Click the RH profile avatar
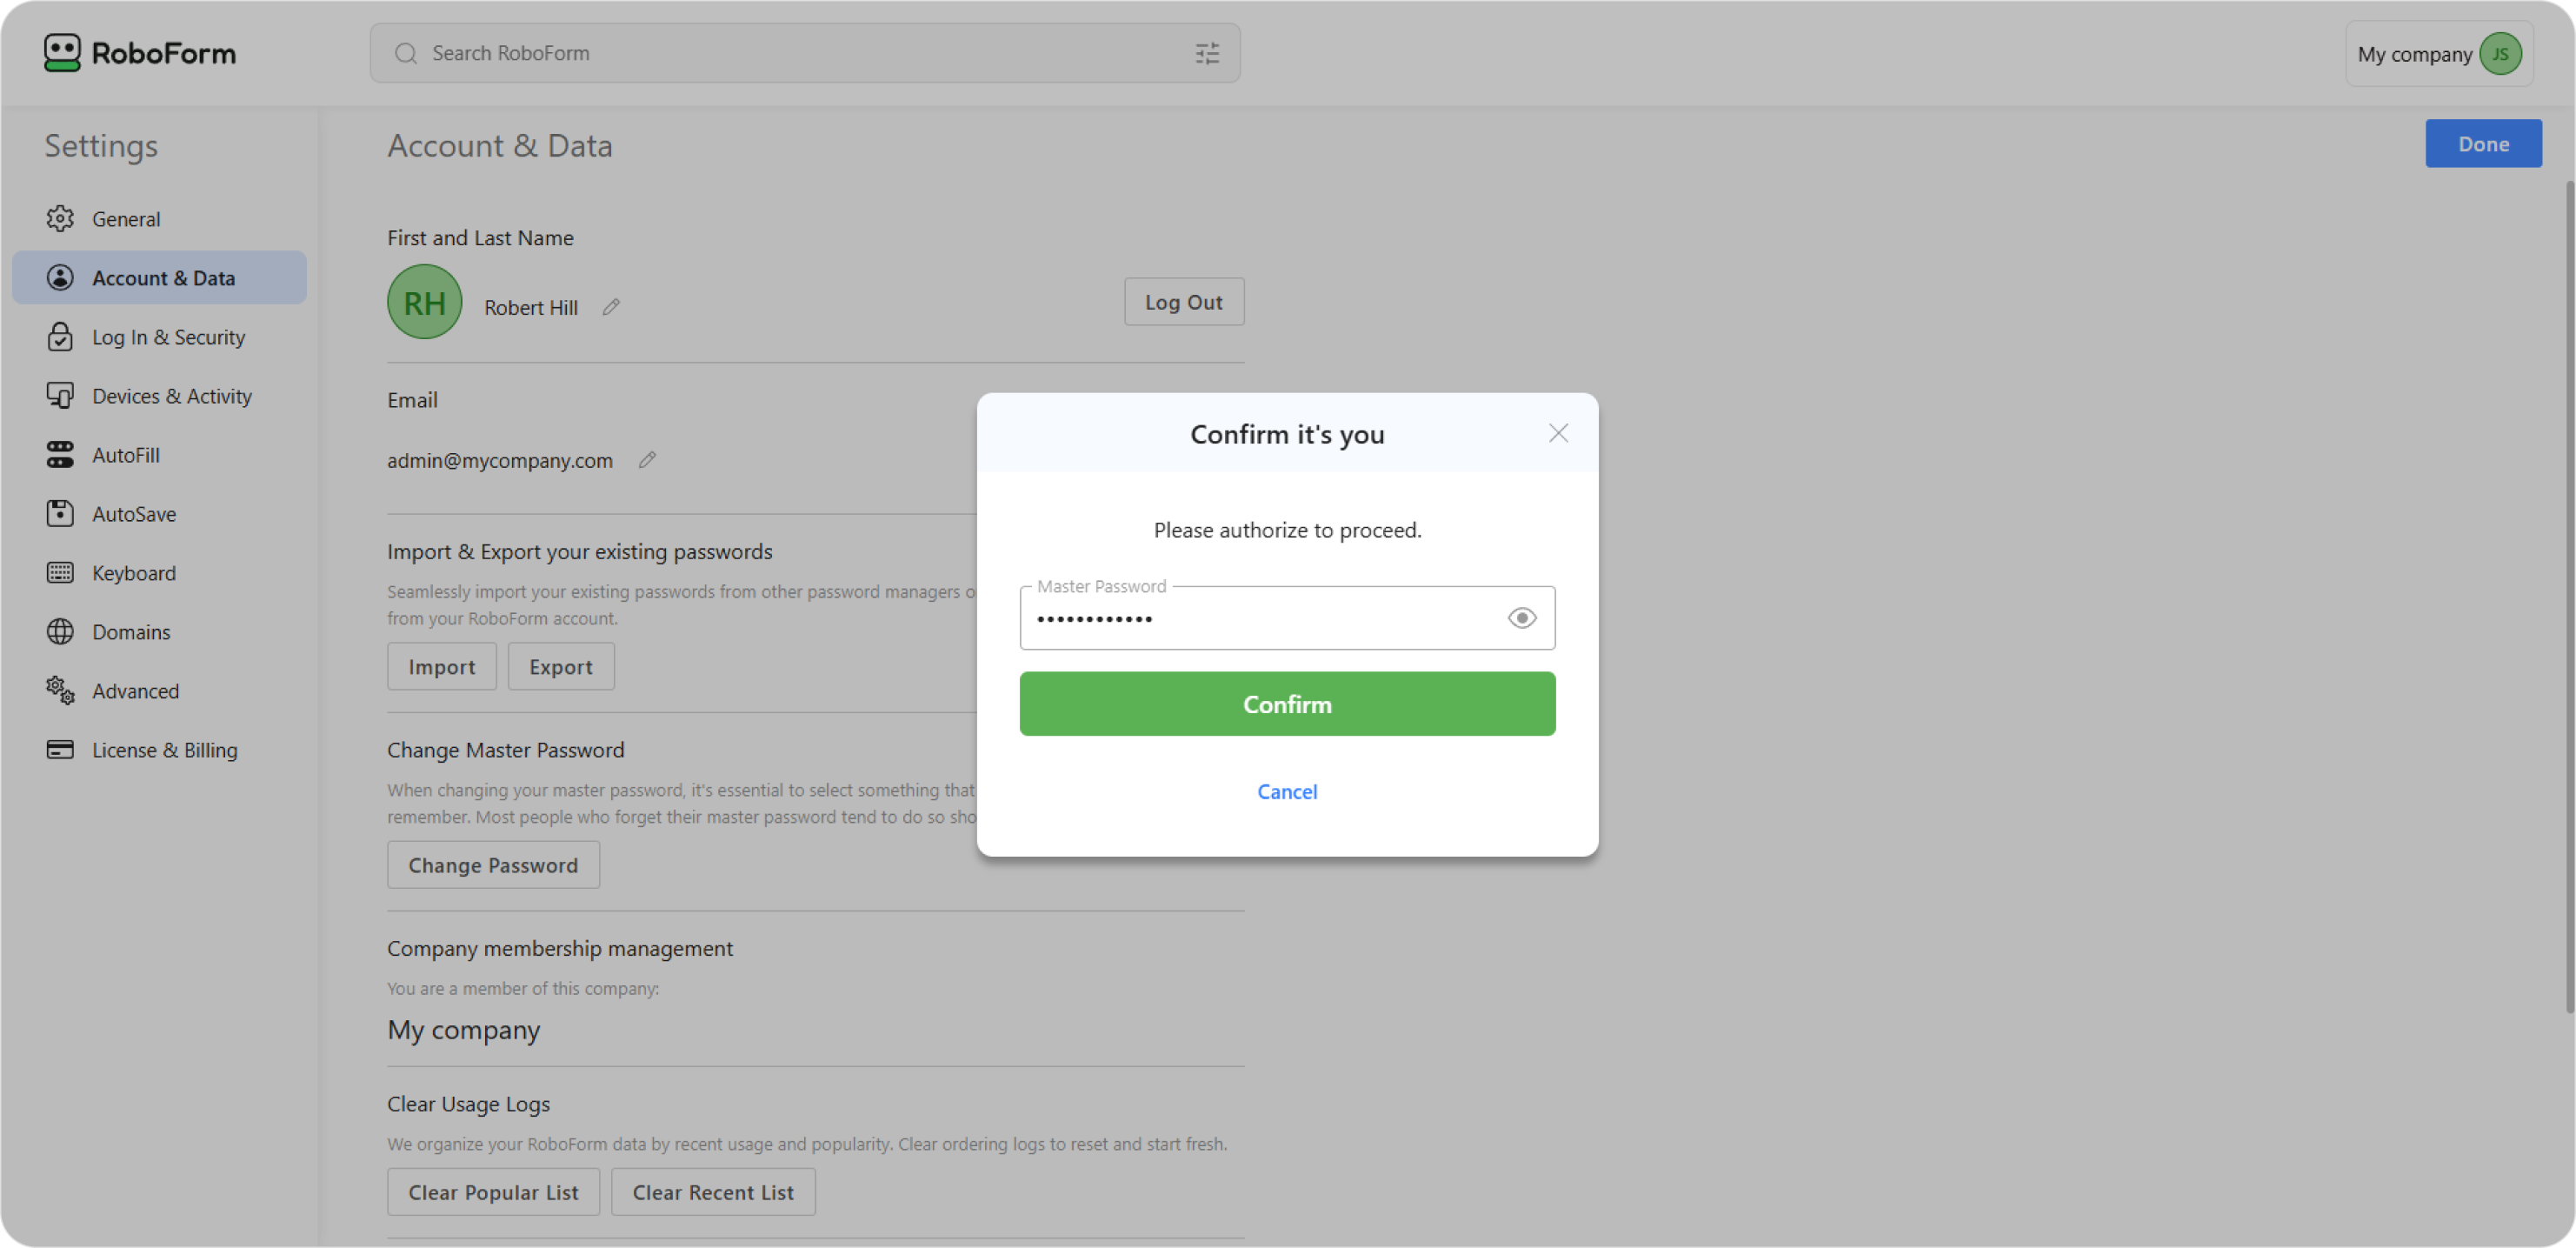Image resolution: width=2576 pixels, height=1248 pixels. click(x=424, y=302)
